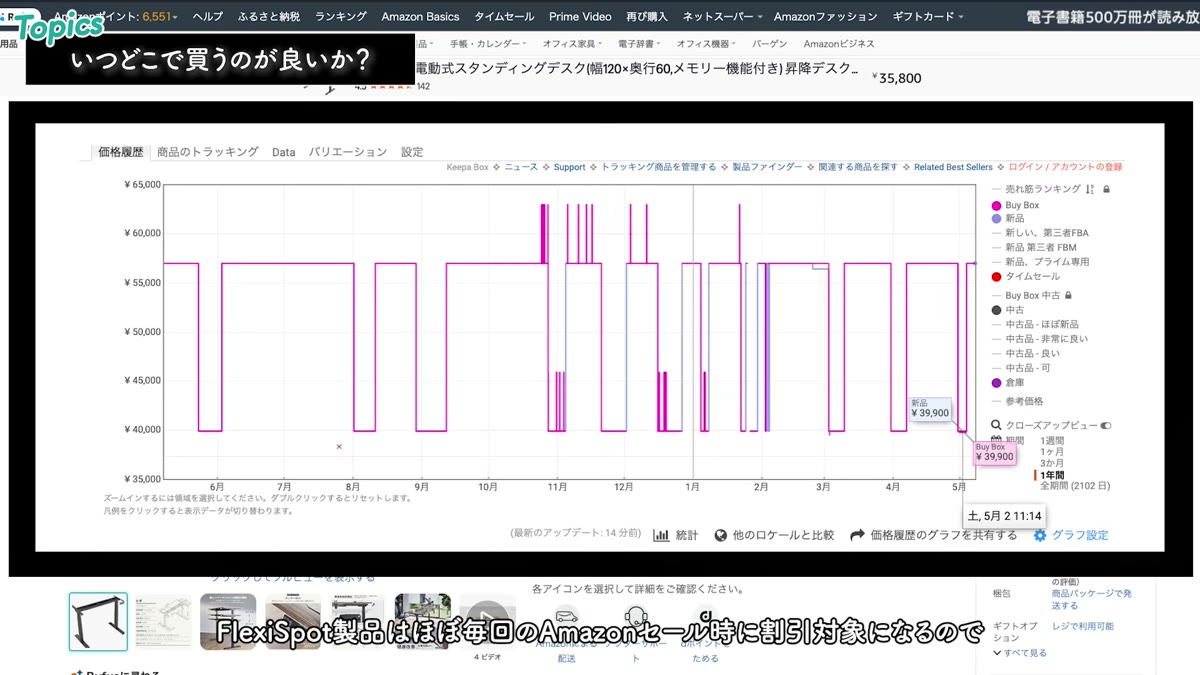Click the share arrow icon beside 価格履歴のグラフを共有する
This screenshot has height=675, width=1200.
tap(857, 535)
